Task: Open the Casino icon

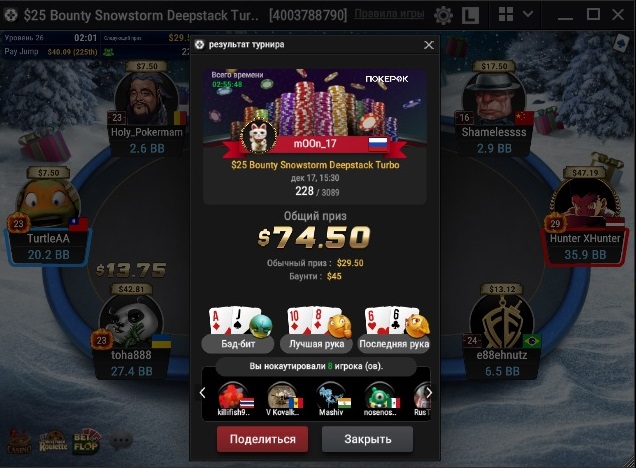Action: (x=19, y=442)
